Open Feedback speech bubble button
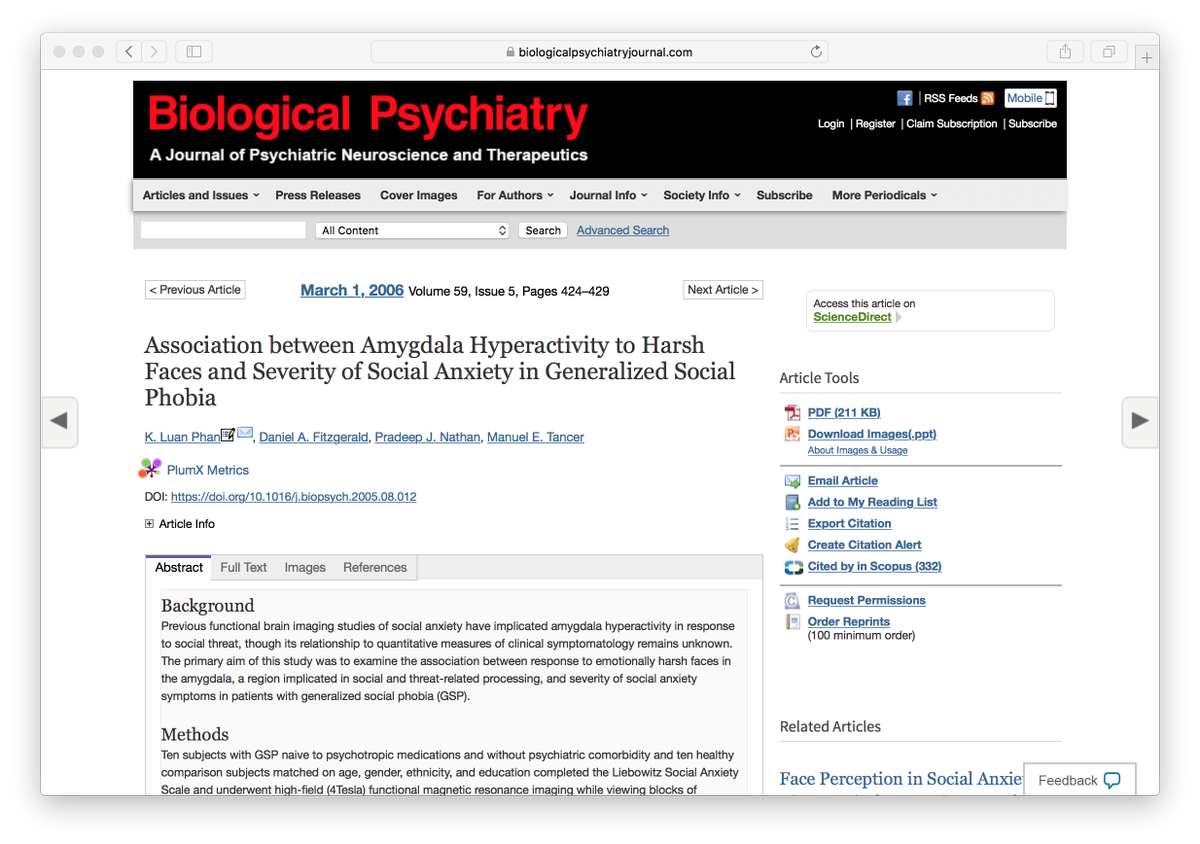Image resolution: width=1200 pixels, height=844 pixels. [1079, 780]
